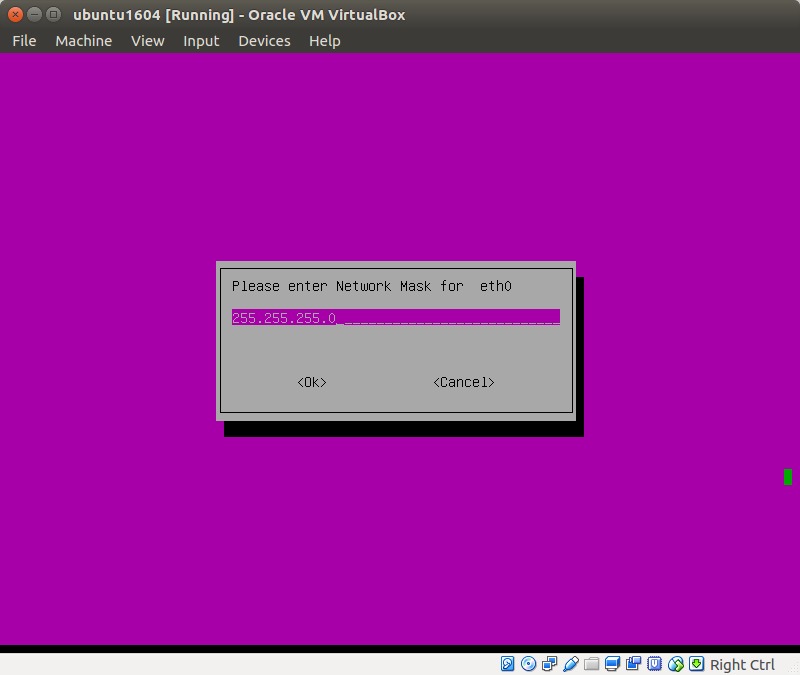Screen dimensions: 800x675
Task: Open the display settings status icon
Action: (x=613, y=664)
